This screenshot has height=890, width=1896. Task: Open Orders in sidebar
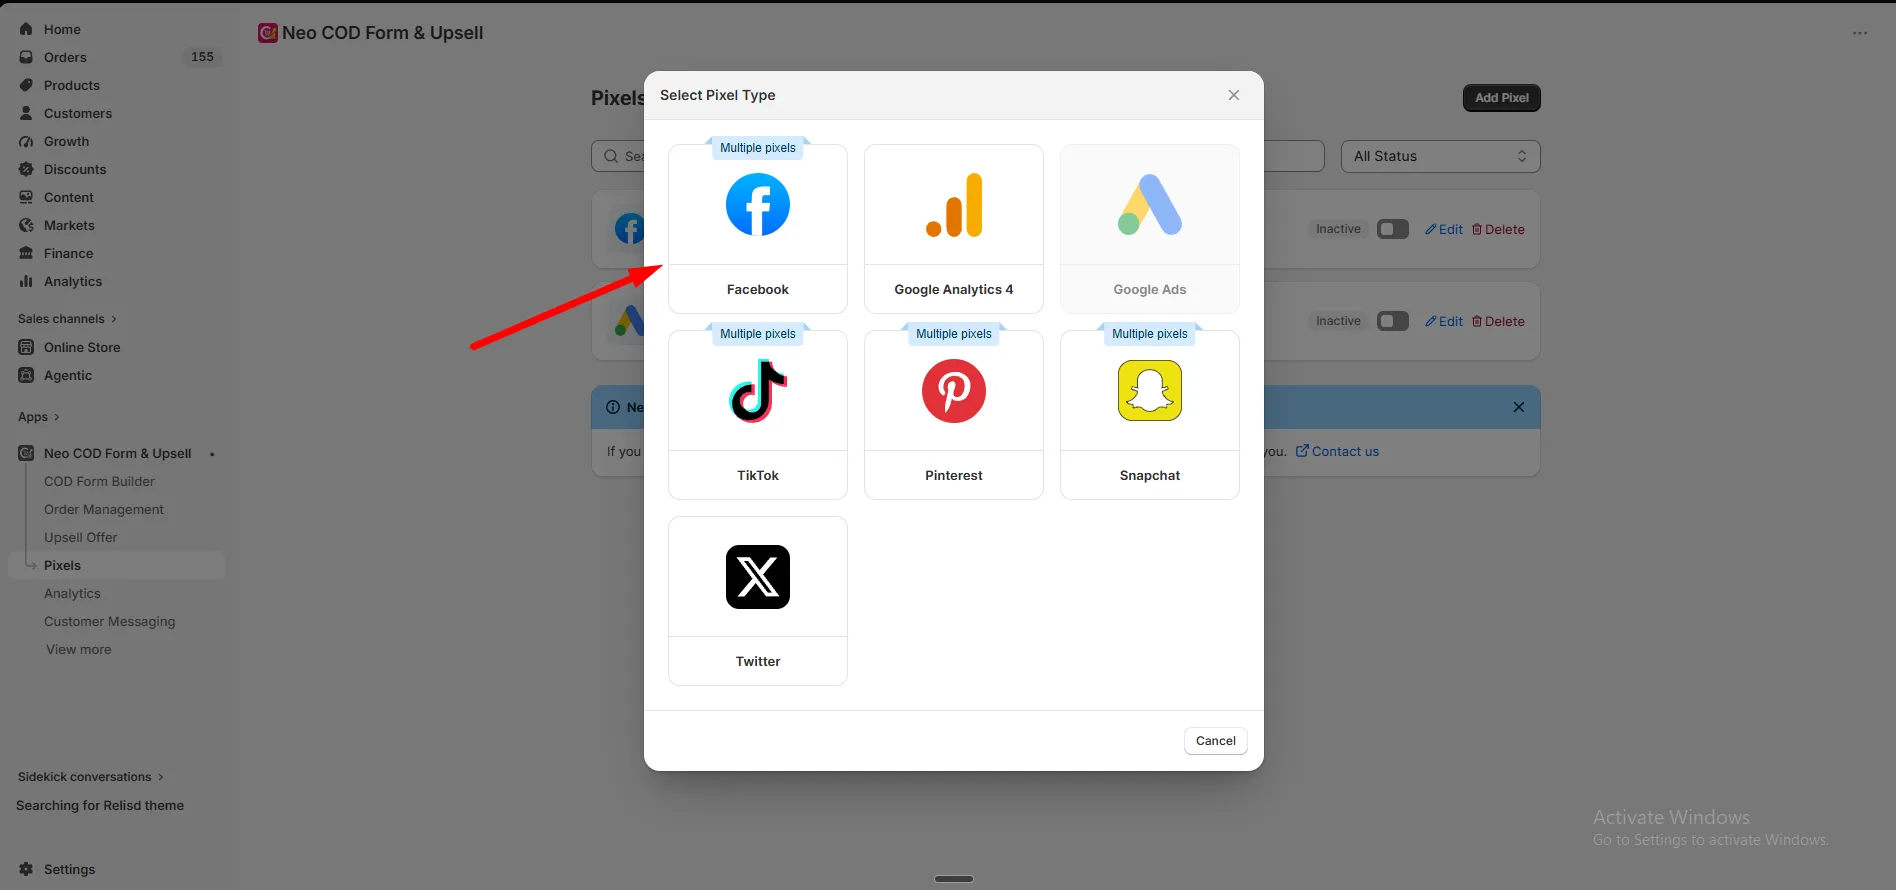click(x=65, y=57)
